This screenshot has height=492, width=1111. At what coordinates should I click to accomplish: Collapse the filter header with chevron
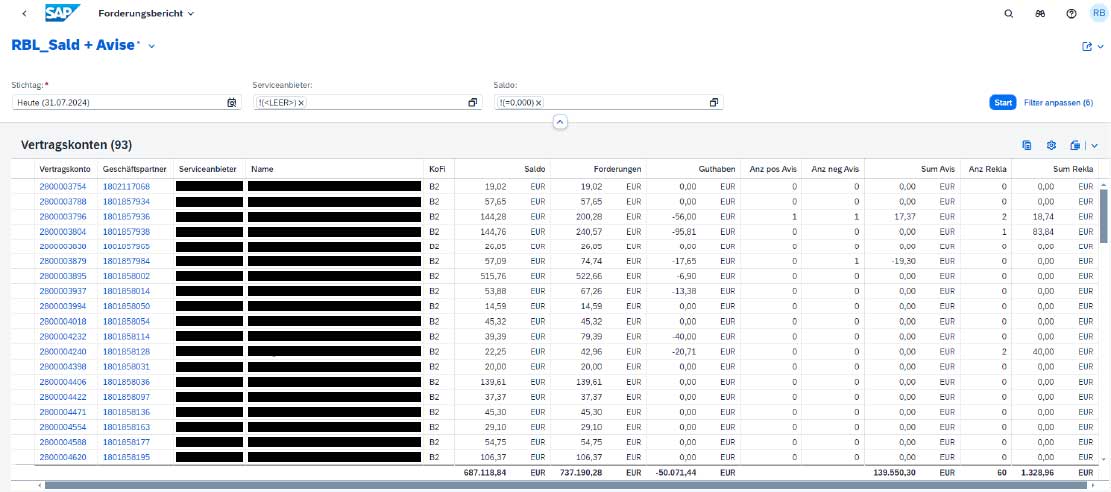pos(560,122)
